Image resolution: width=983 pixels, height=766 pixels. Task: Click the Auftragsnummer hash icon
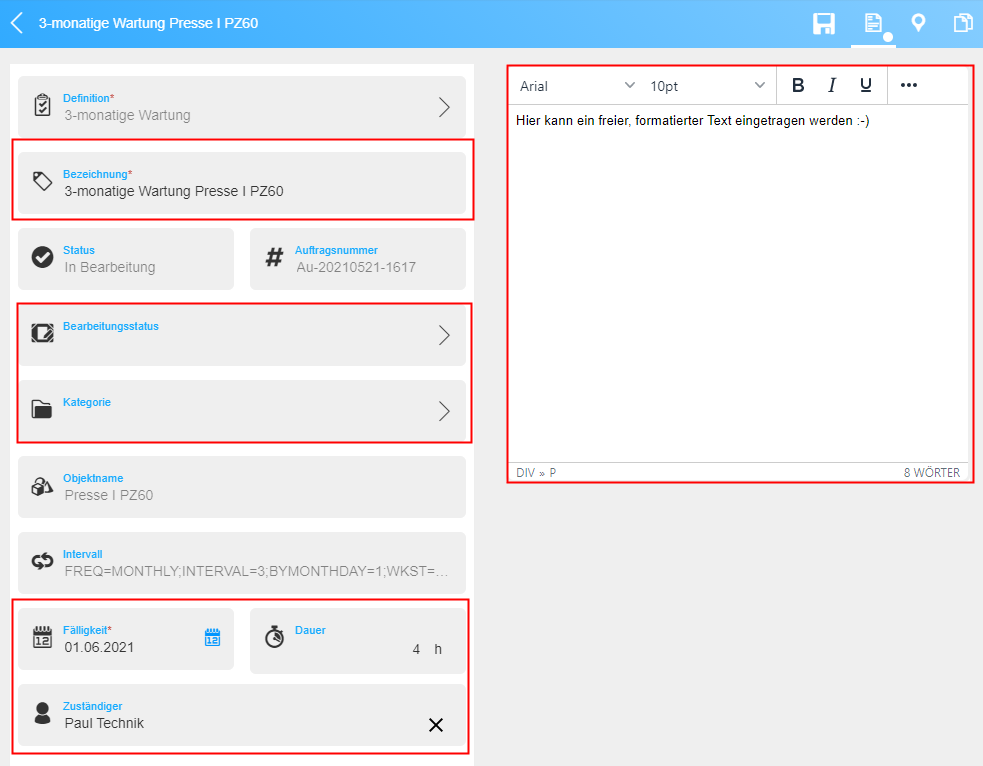pos(274,257)
